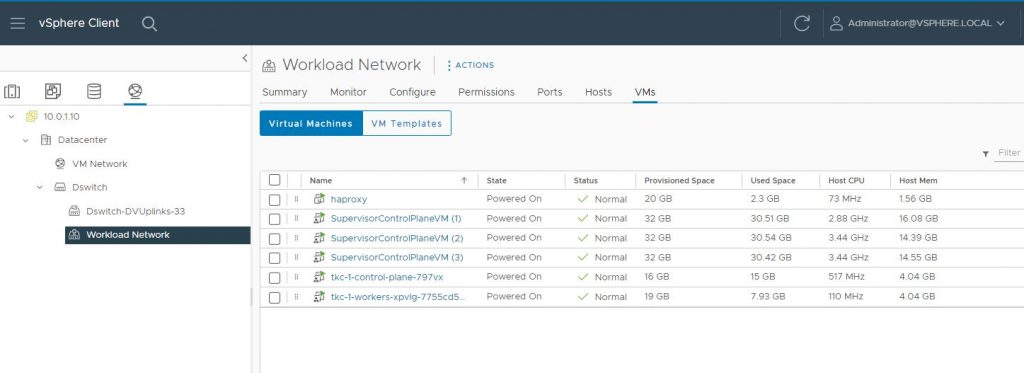Click the drag handle on haproxy row

296,199
